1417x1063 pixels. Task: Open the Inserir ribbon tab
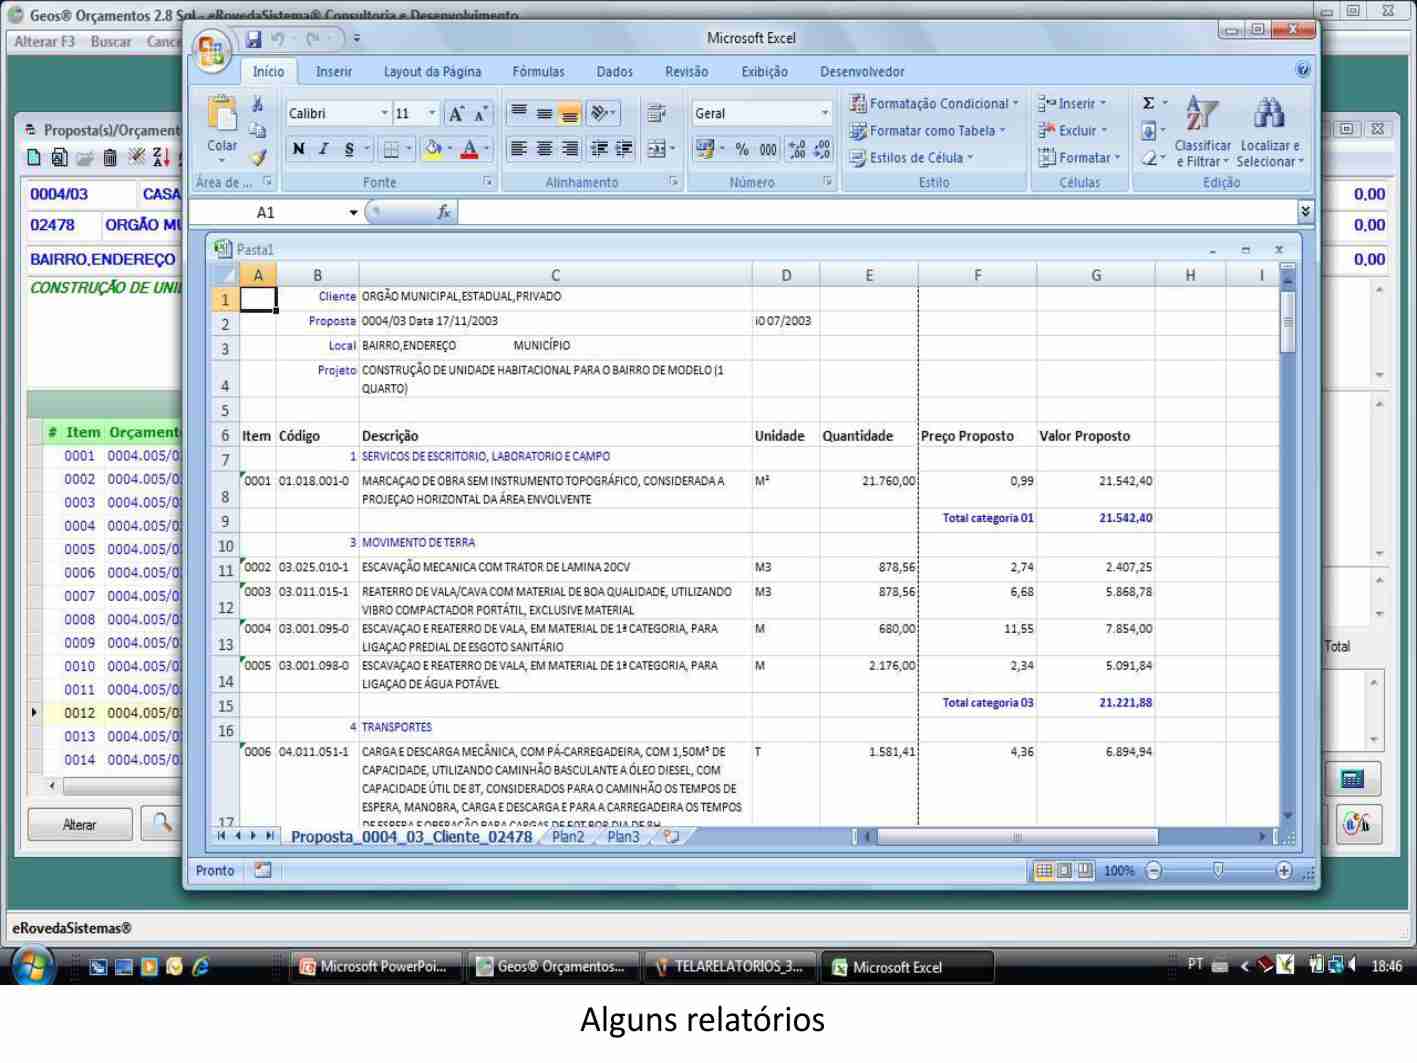(334, 72)
